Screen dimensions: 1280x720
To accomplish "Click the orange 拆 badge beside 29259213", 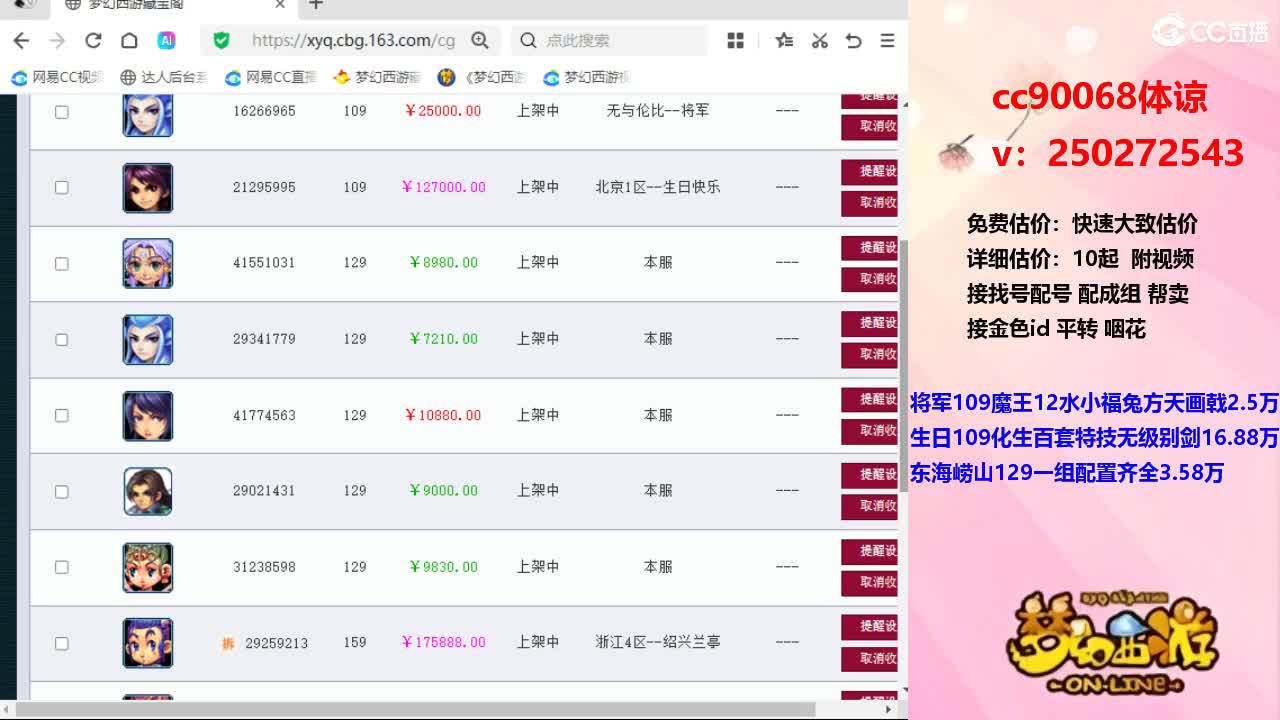I will (228, 643).
